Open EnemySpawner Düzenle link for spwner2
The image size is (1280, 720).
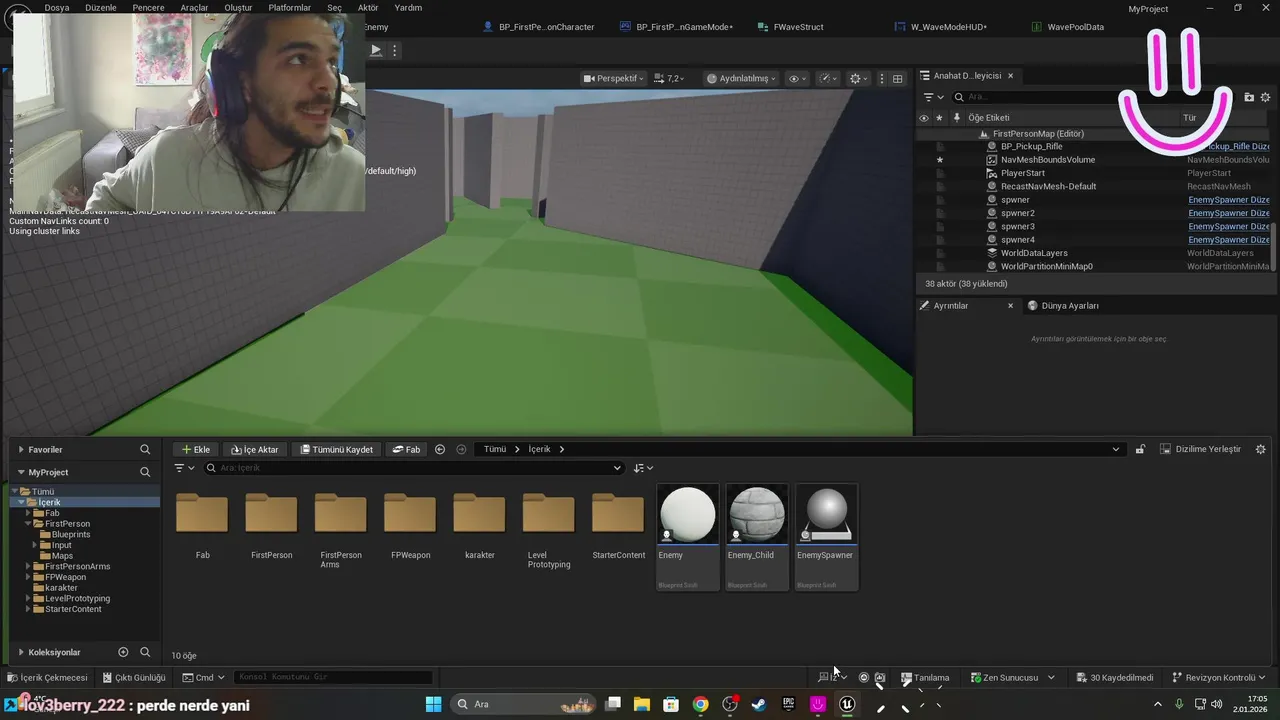coord(1228,213)
